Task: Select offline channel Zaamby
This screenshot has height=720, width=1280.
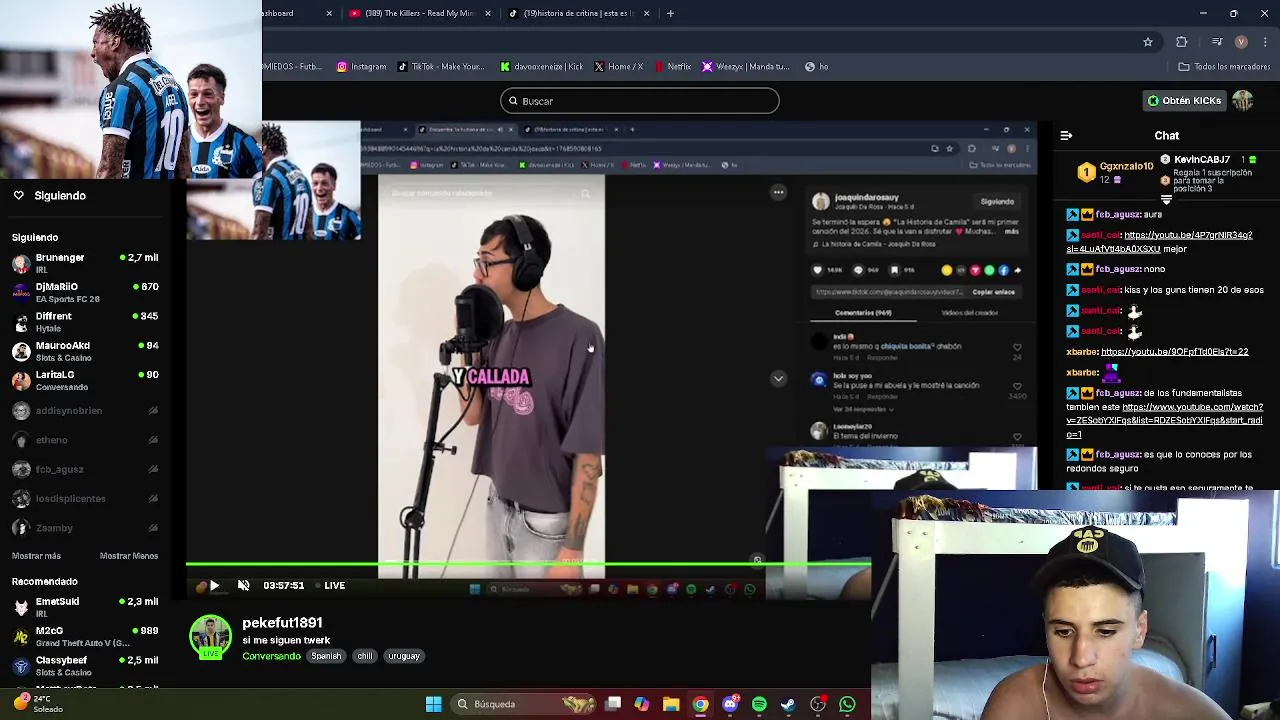Action: [85, 528]
